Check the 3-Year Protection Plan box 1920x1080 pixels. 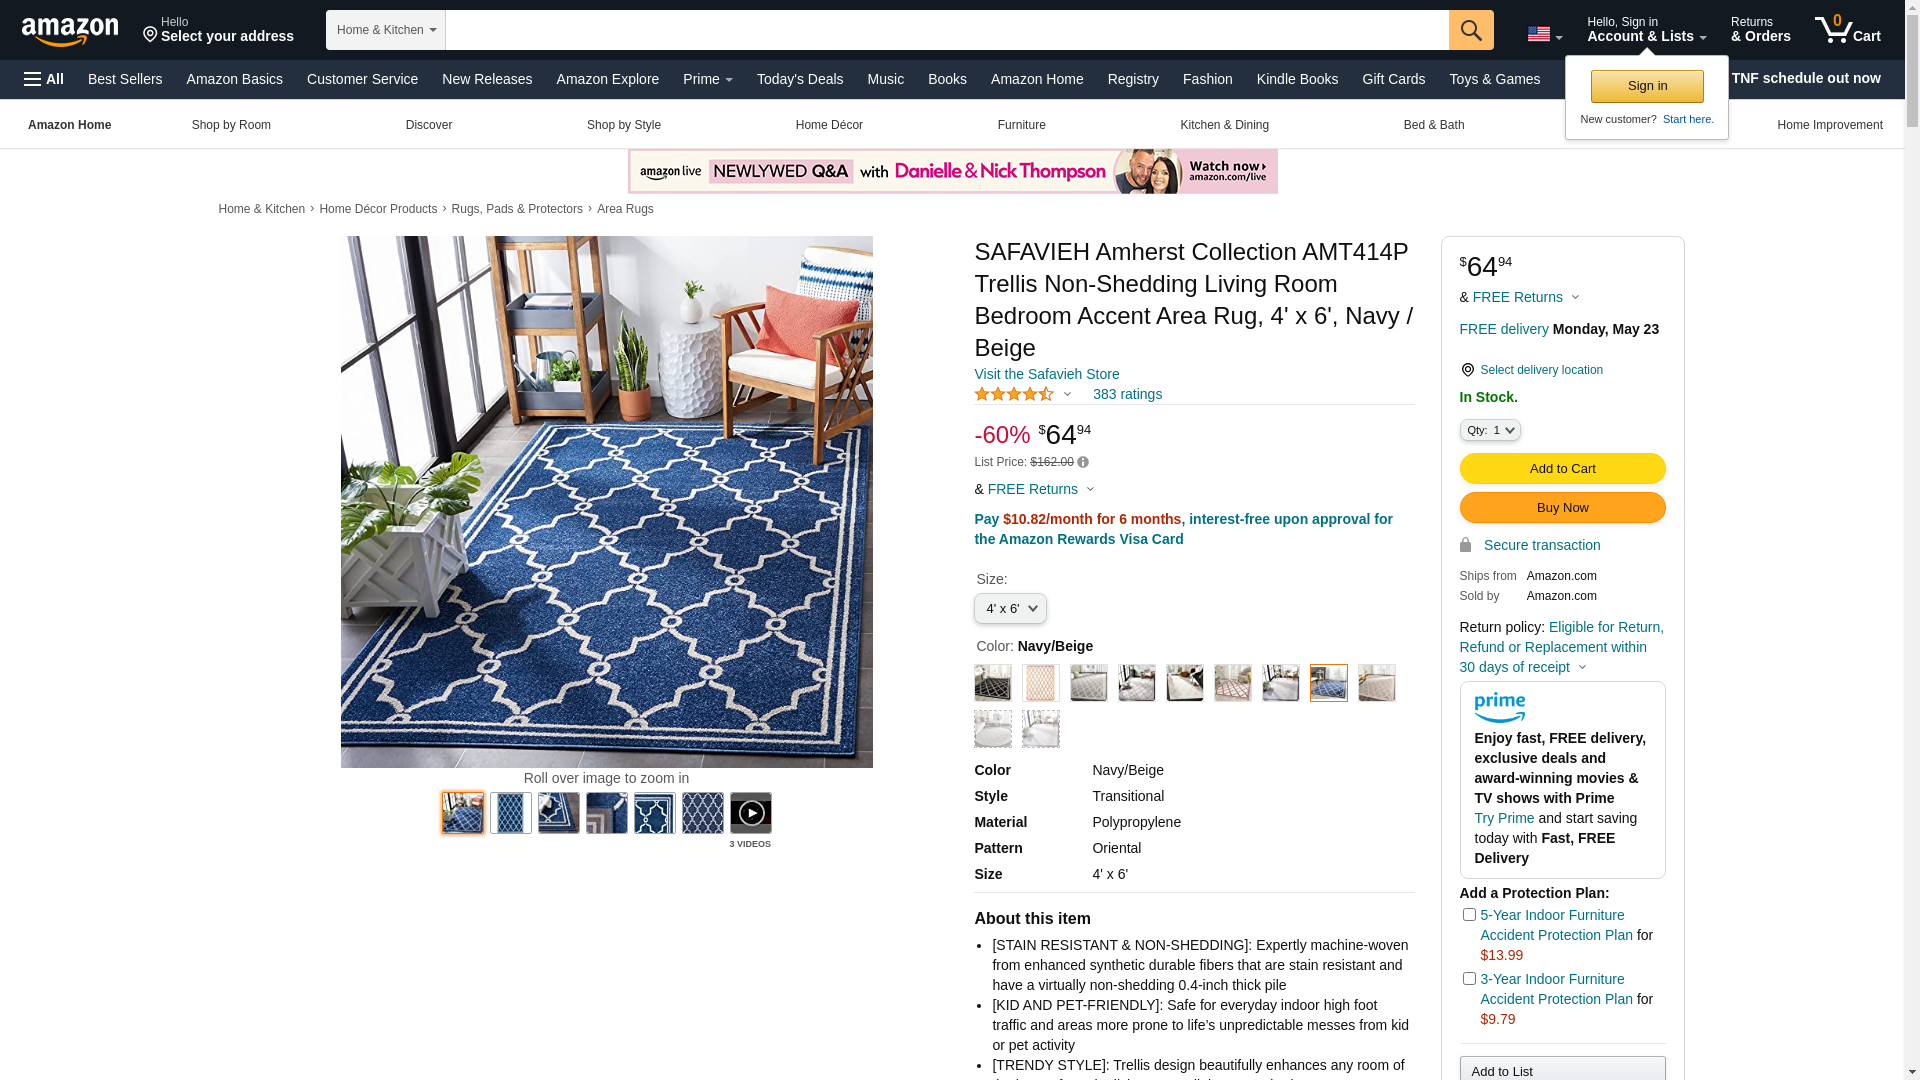tap(1469, 979)
